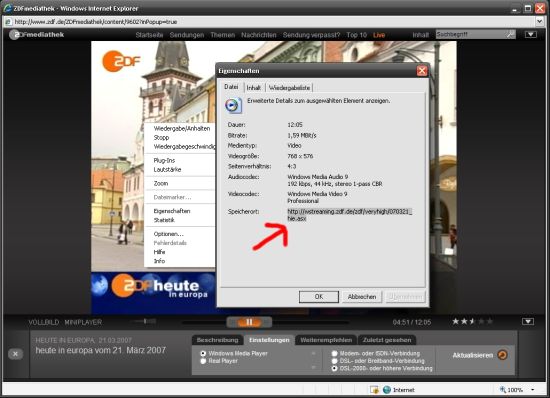Select Modem- oder ISDN-Verbindung option
This screenshot has width=550, height=398.
tap(335, 353)
